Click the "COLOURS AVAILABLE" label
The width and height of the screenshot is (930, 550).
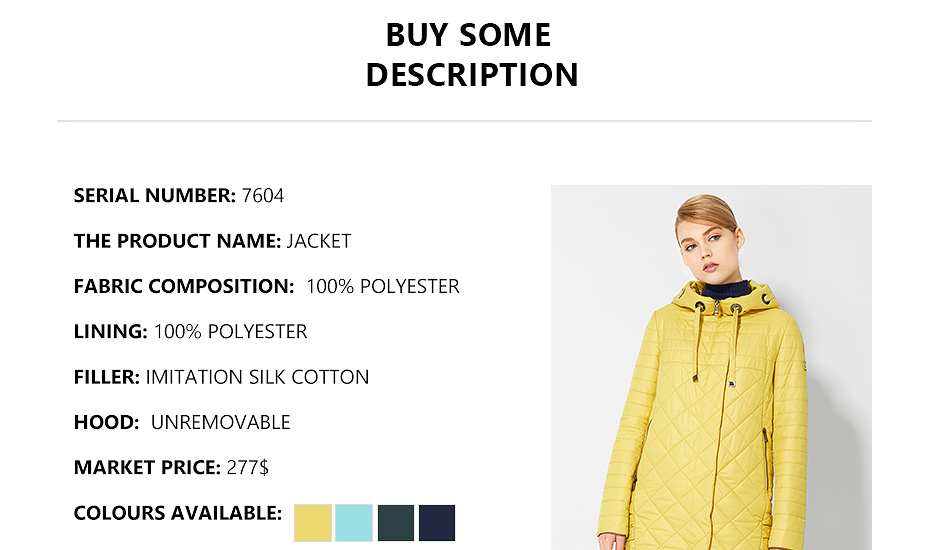tap(178, 513)
